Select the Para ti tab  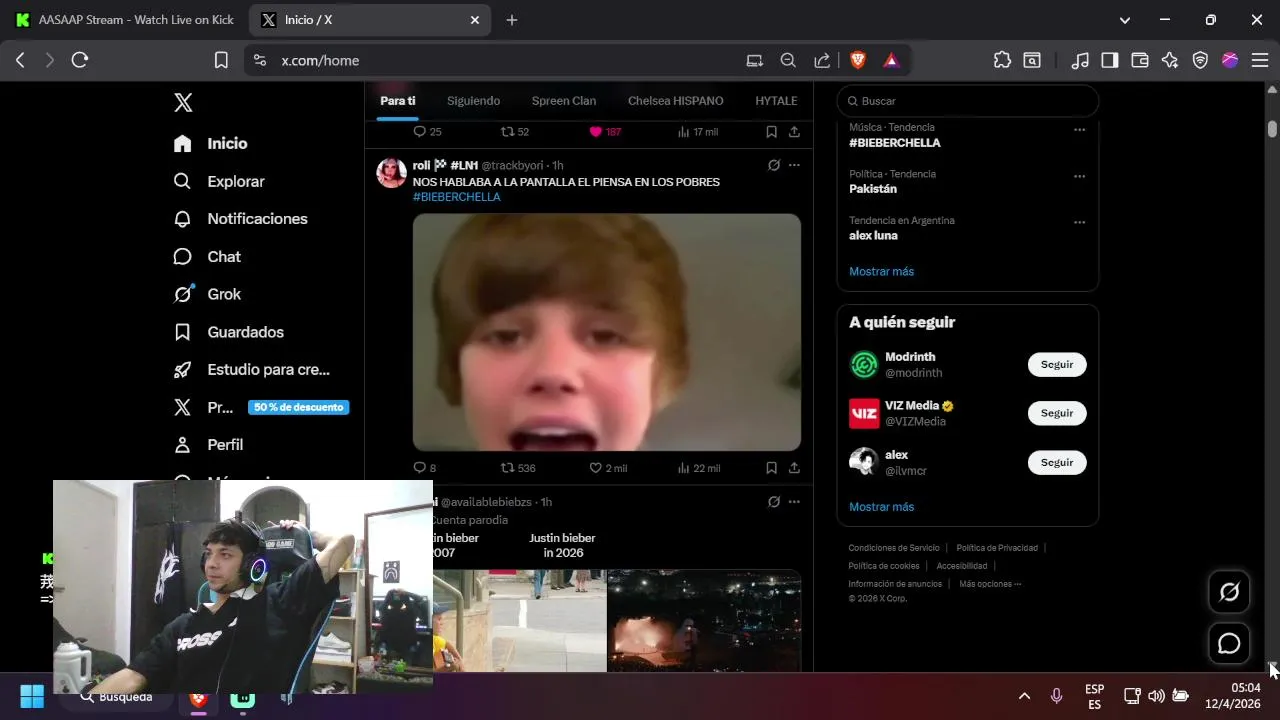point(398,101)
